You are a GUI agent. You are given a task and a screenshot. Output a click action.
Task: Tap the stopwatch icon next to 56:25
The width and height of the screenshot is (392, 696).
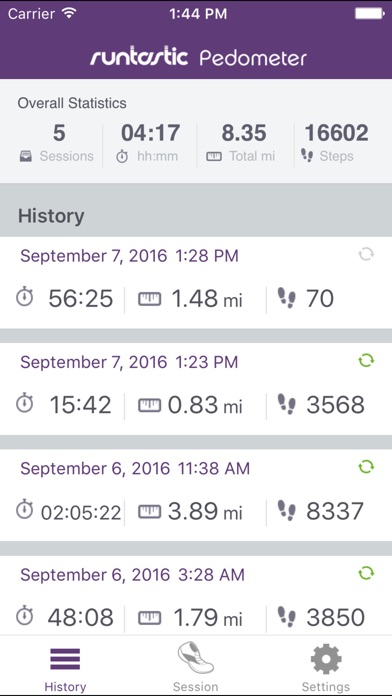[25, 297]
